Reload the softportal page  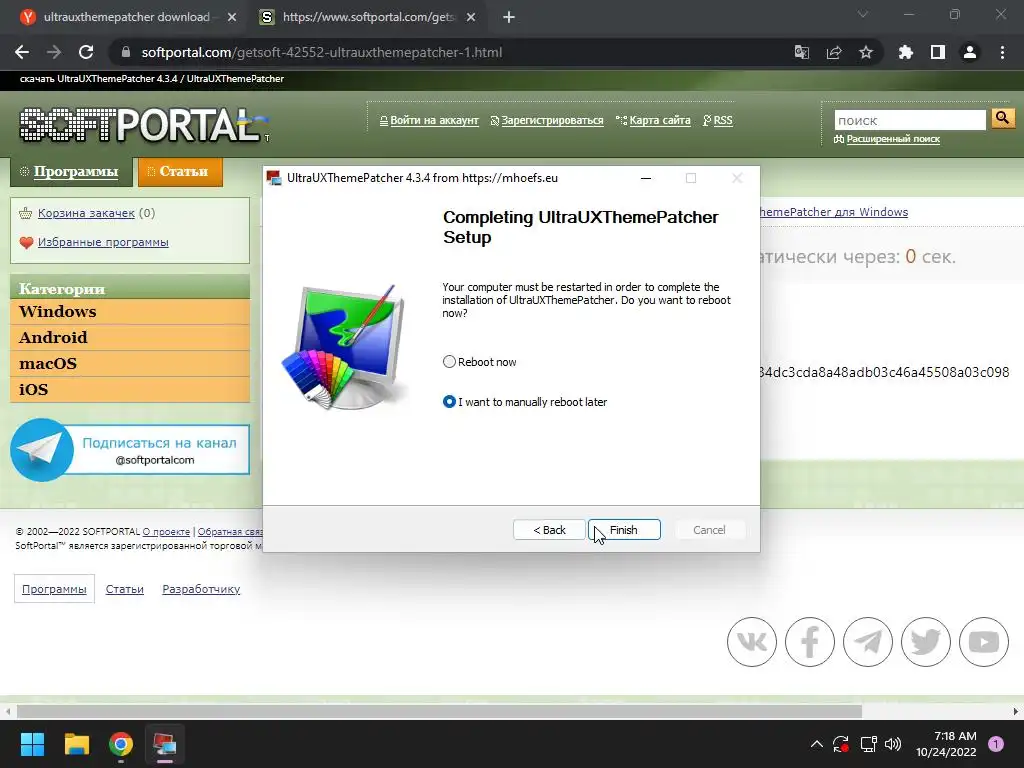click(x=86, y=52)
